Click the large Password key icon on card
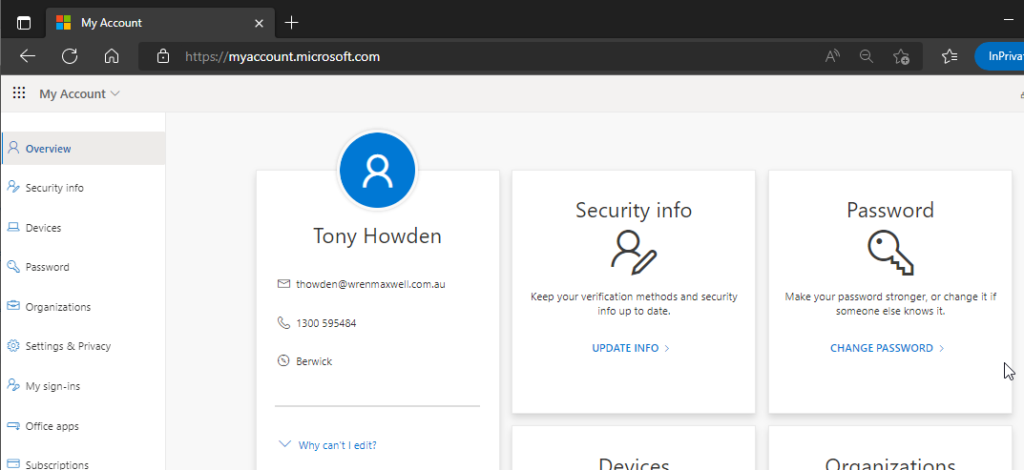 pos(890,253)
